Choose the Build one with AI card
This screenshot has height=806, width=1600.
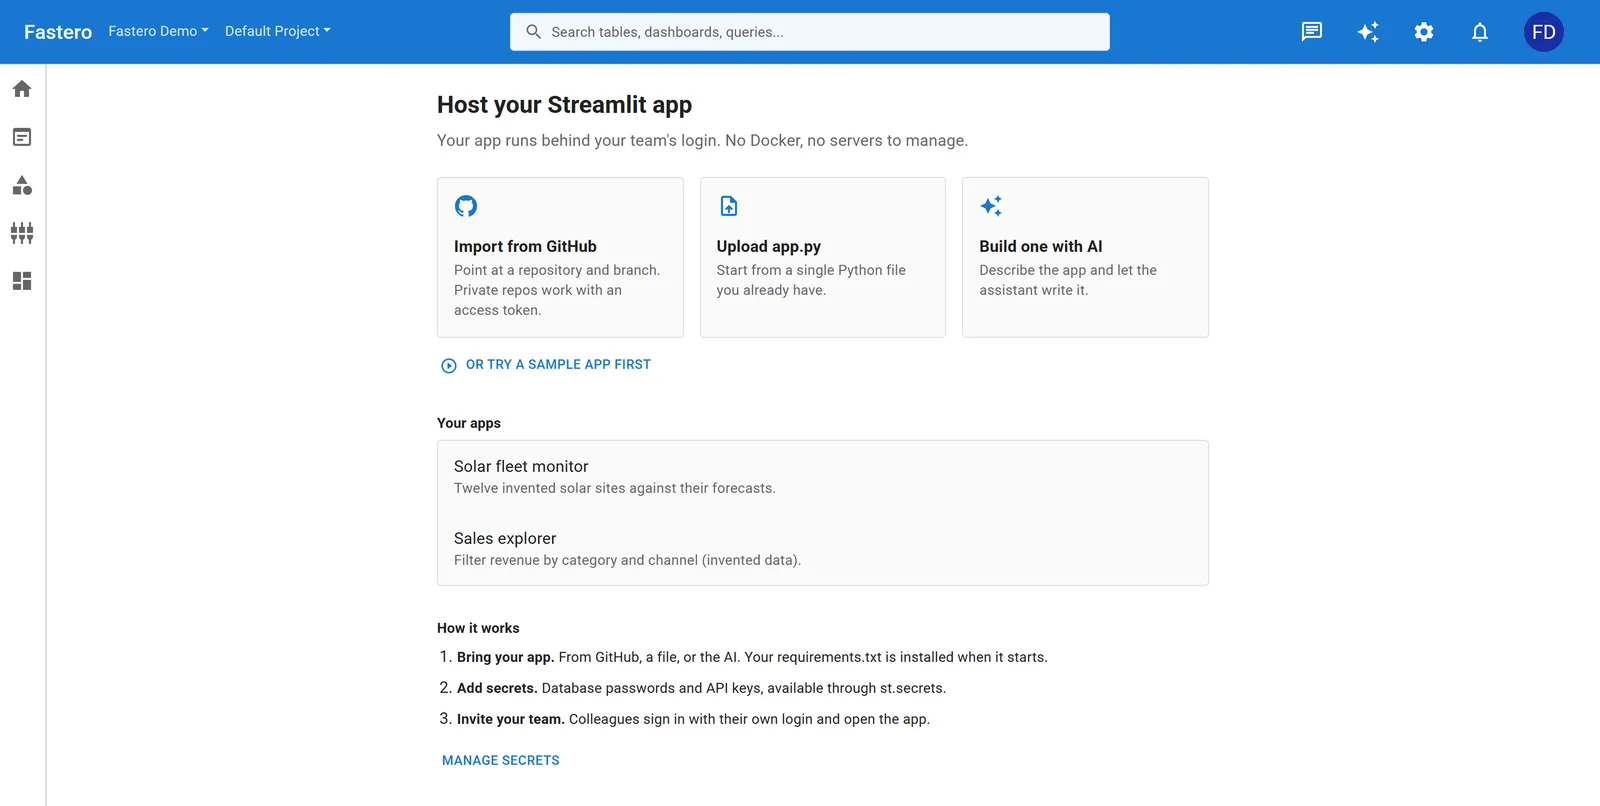(1085, 257)
